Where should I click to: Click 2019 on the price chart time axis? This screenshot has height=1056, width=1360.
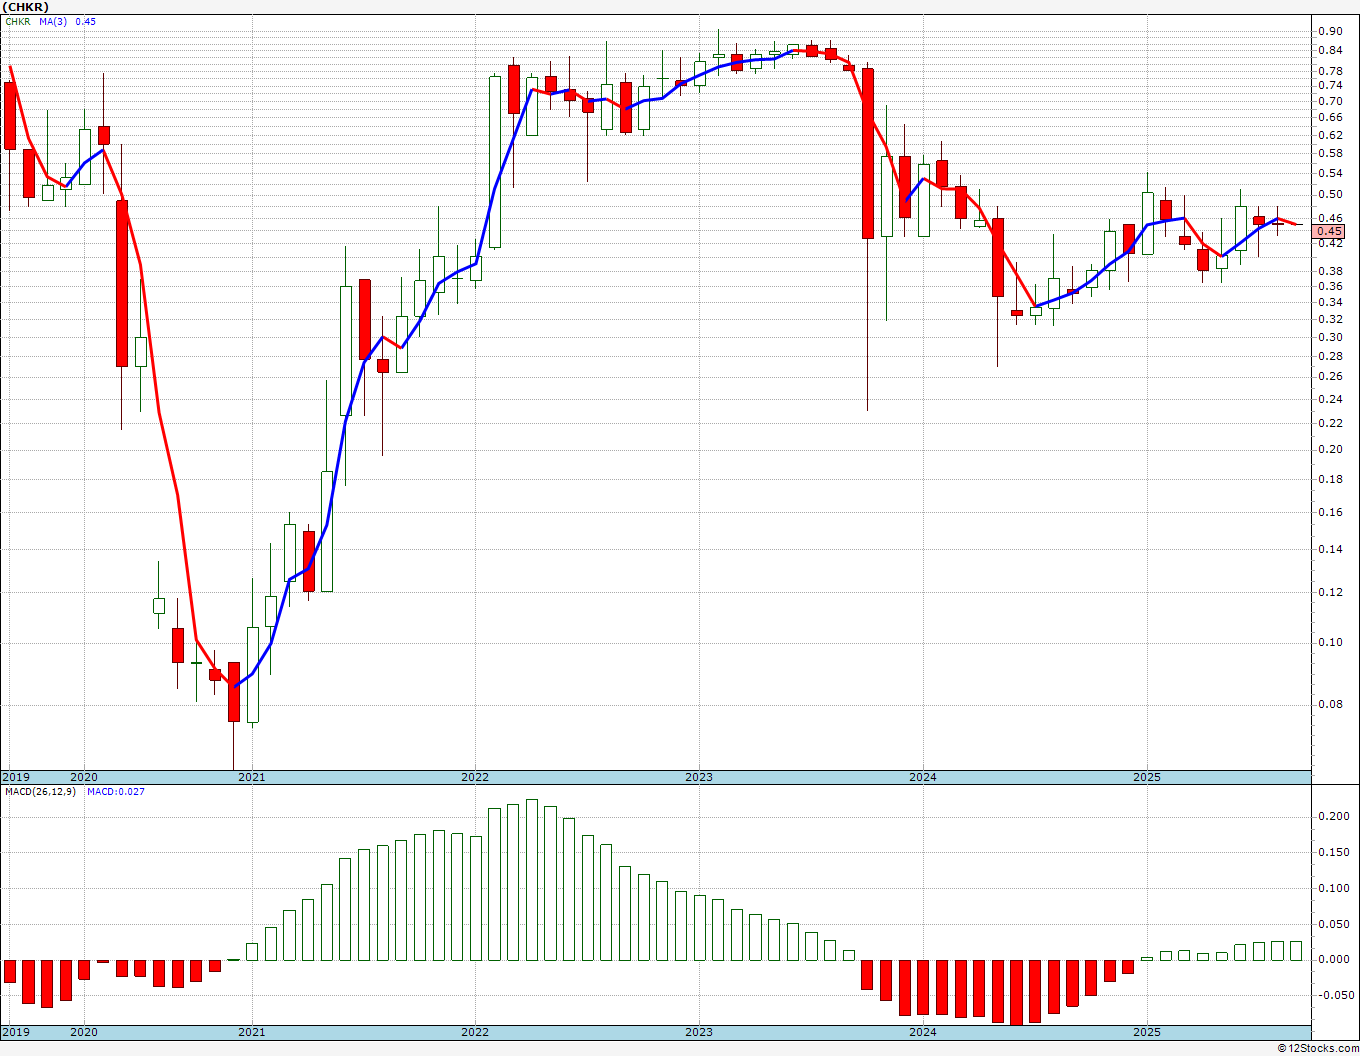click(x=15, y=777)
